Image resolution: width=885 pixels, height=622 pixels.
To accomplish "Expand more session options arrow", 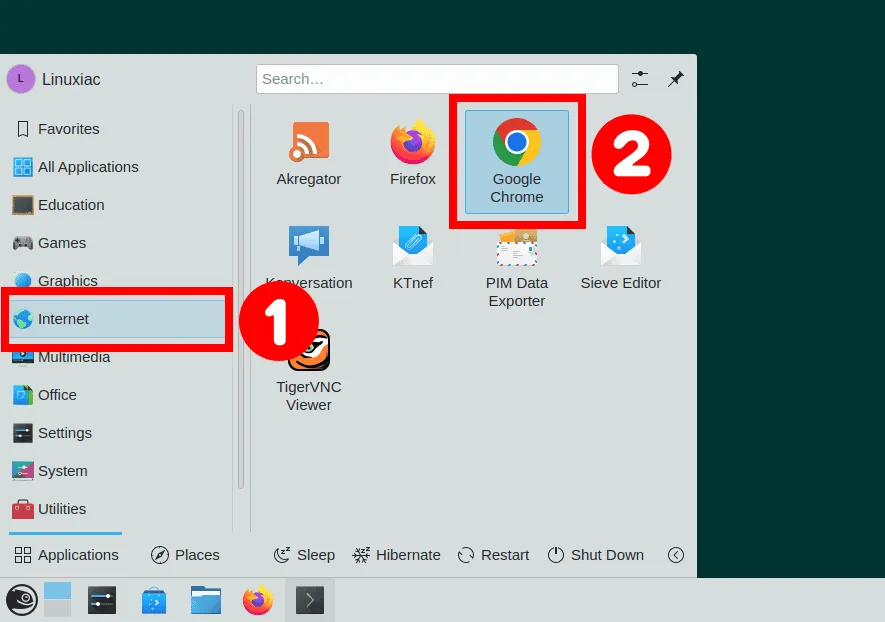I will [676, 555].
